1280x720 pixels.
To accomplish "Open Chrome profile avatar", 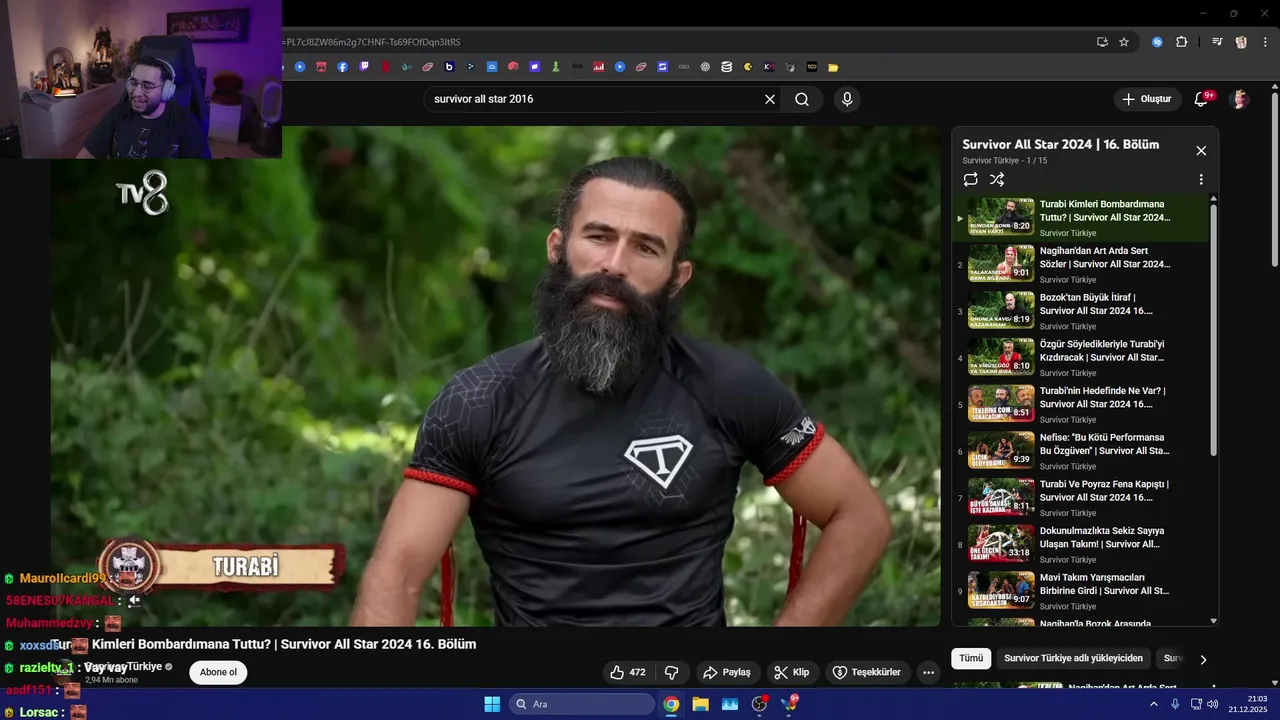I will point(1241,42).
